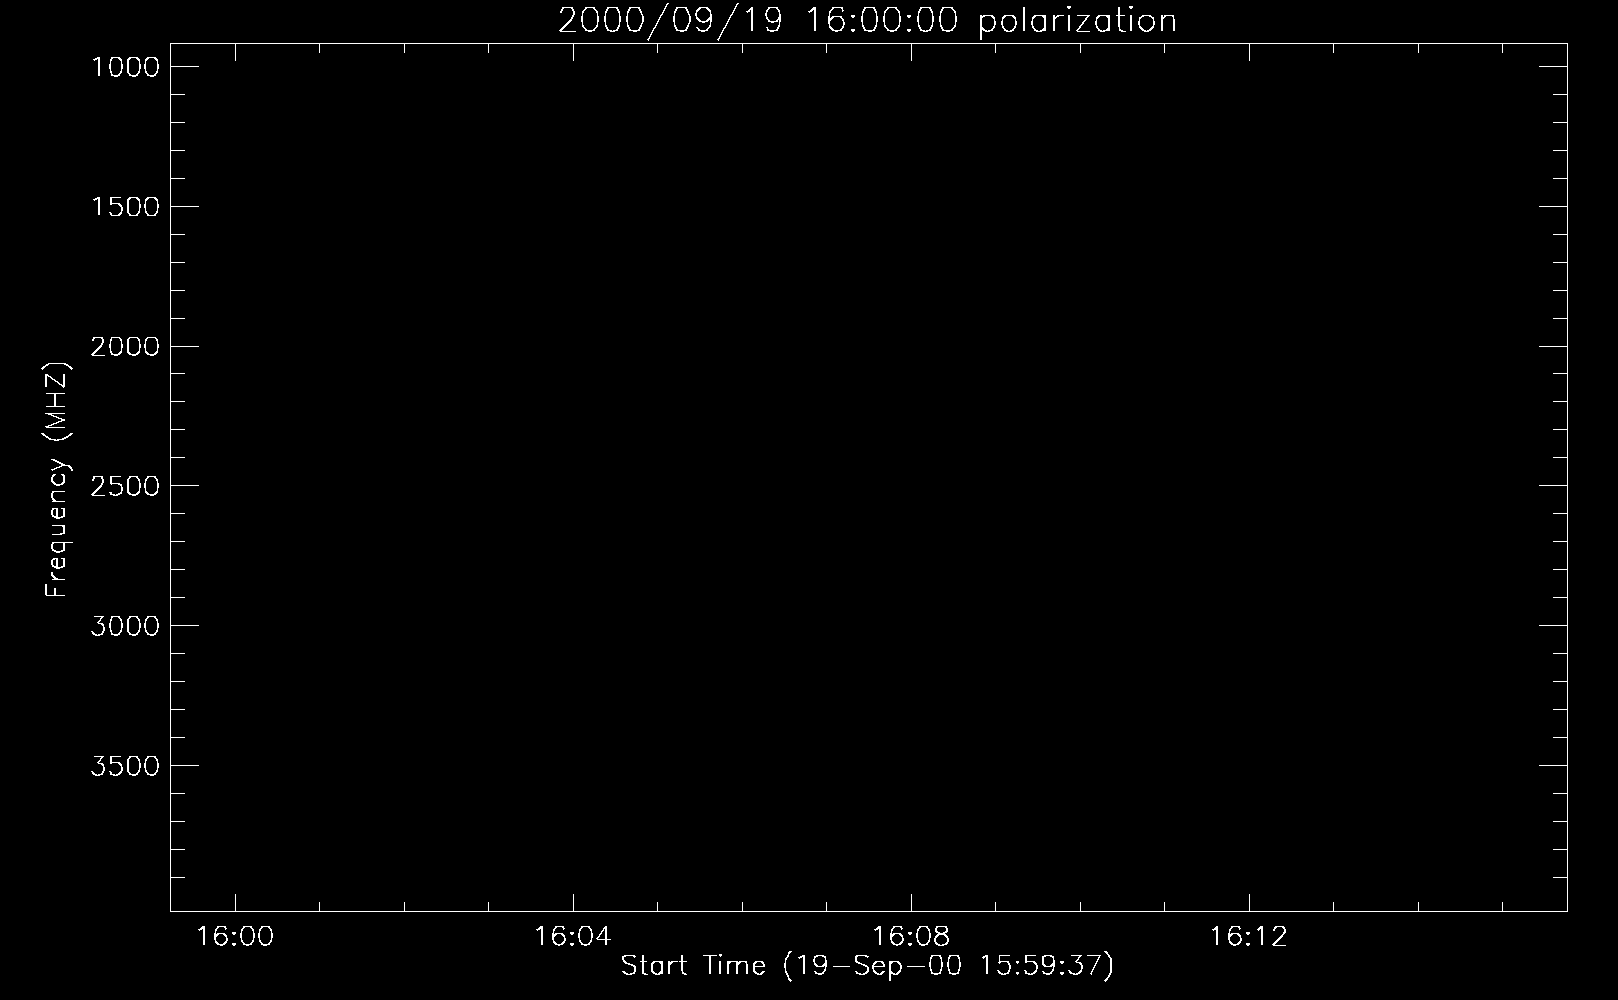
Task: Click the 1500 frequency tick label
Action: (x=125, y=207)
